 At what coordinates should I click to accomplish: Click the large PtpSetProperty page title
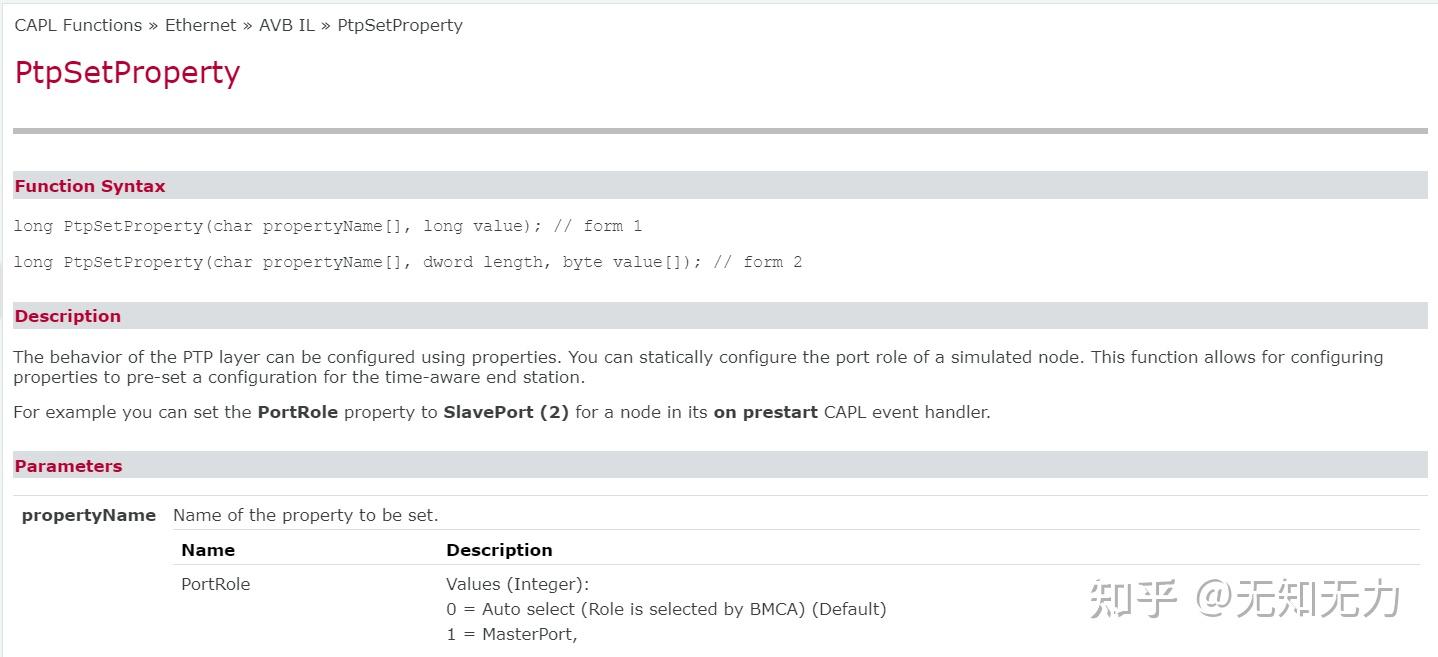point(127,72)
